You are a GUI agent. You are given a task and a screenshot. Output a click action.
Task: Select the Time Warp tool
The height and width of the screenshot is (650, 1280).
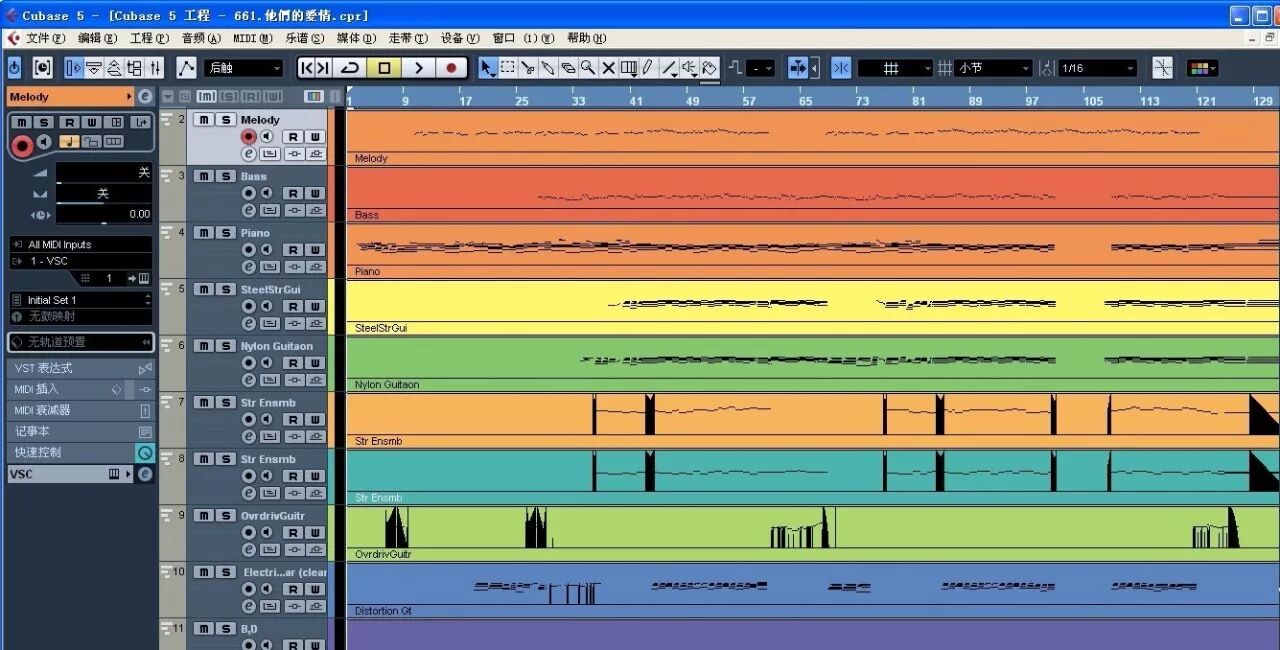629,68
